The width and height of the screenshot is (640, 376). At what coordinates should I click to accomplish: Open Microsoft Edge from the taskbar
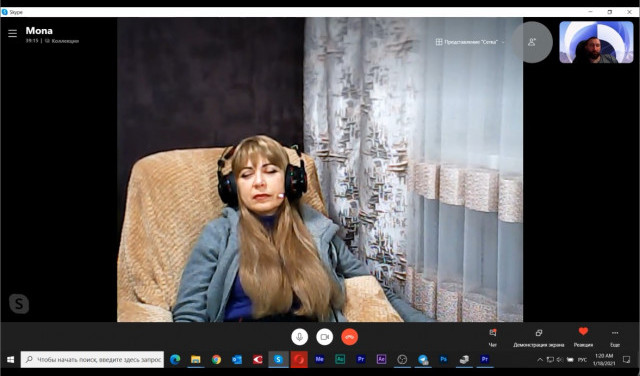tap(175, 360)
